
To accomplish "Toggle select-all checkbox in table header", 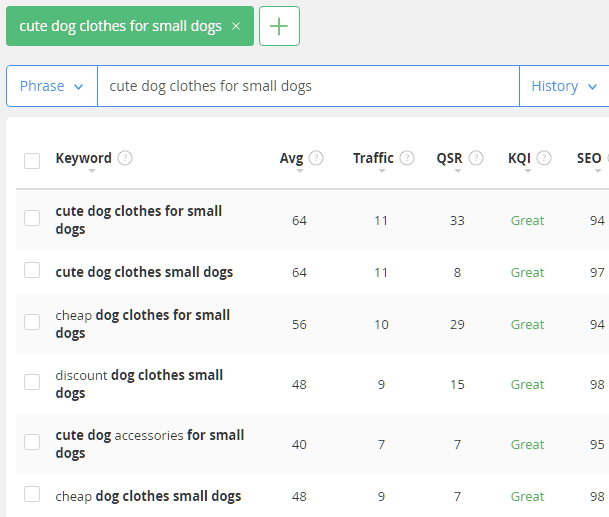I will tap(32, 161).
